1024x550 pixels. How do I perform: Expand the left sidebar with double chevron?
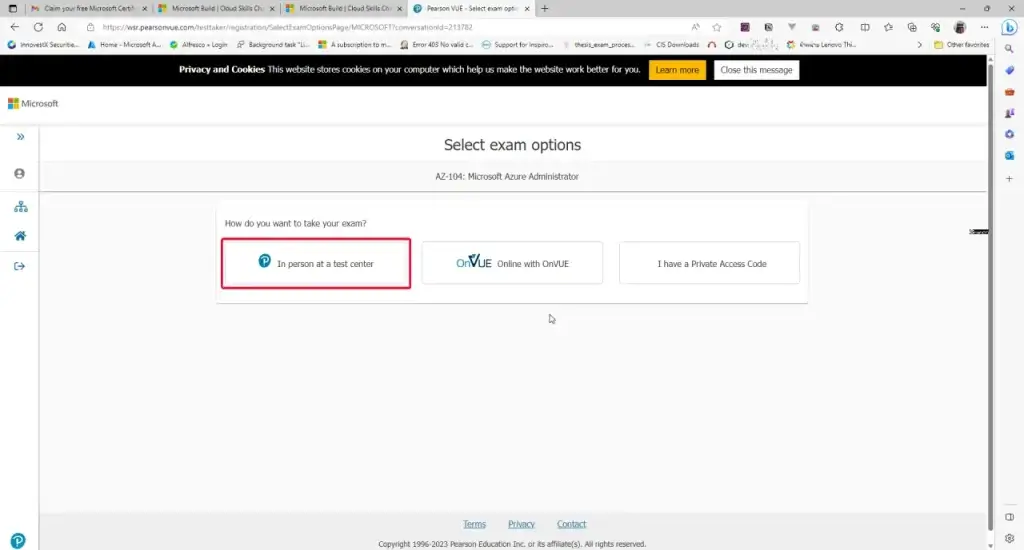click(x=20, y=137)
